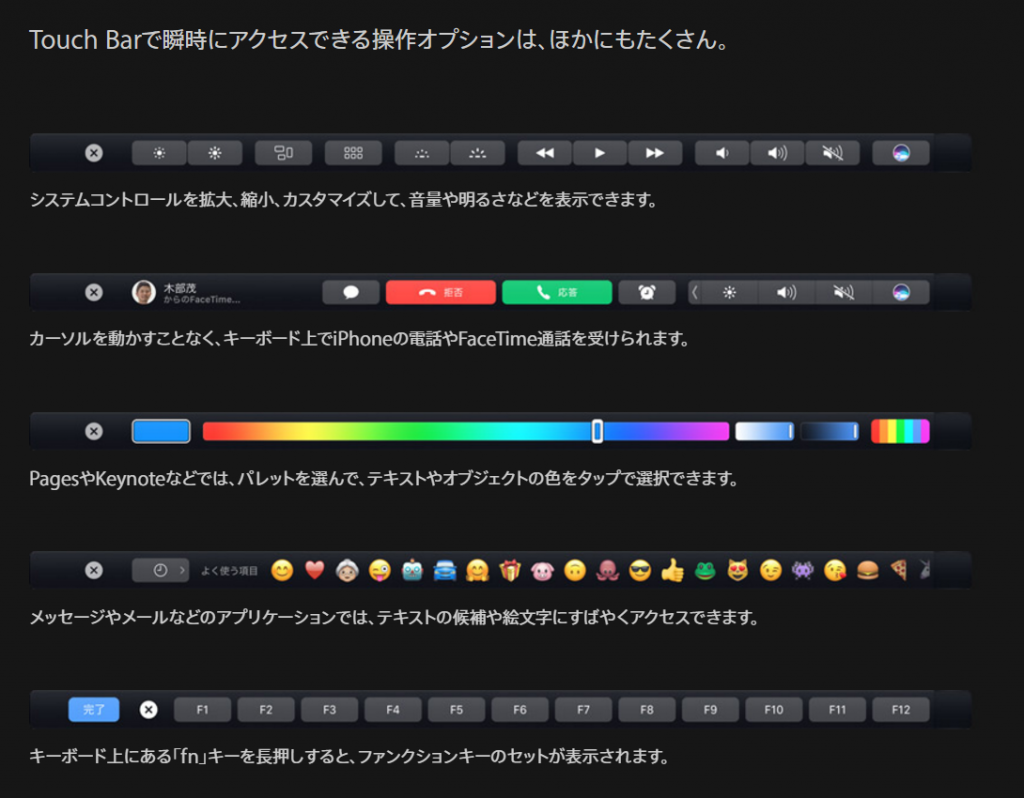
Task: Raise volume in the system controls bar
Action: coord(777,153)
